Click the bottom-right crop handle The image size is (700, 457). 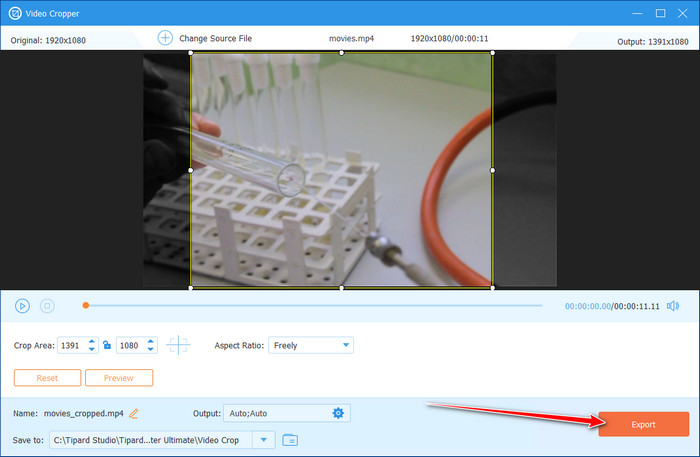492,288
